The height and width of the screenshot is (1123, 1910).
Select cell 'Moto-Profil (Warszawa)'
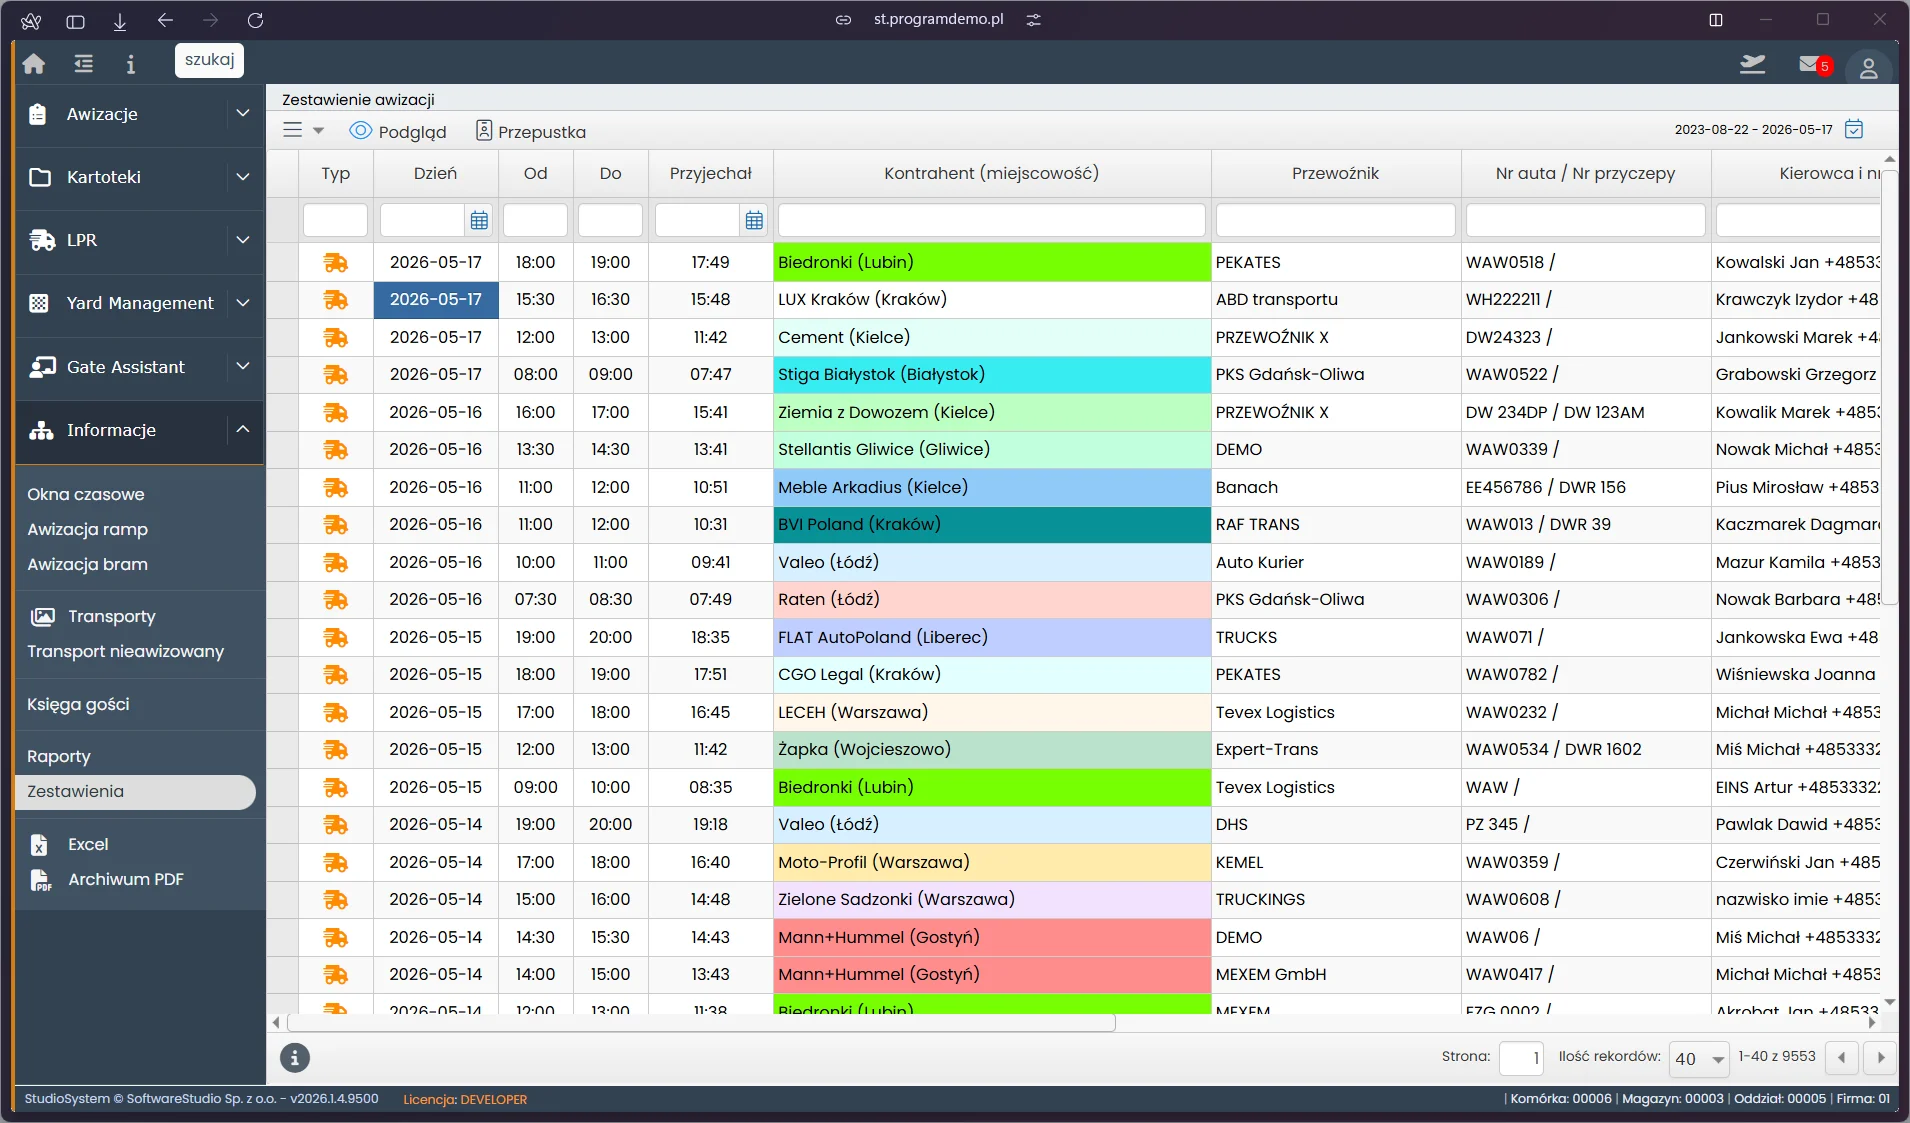(991, 862)
